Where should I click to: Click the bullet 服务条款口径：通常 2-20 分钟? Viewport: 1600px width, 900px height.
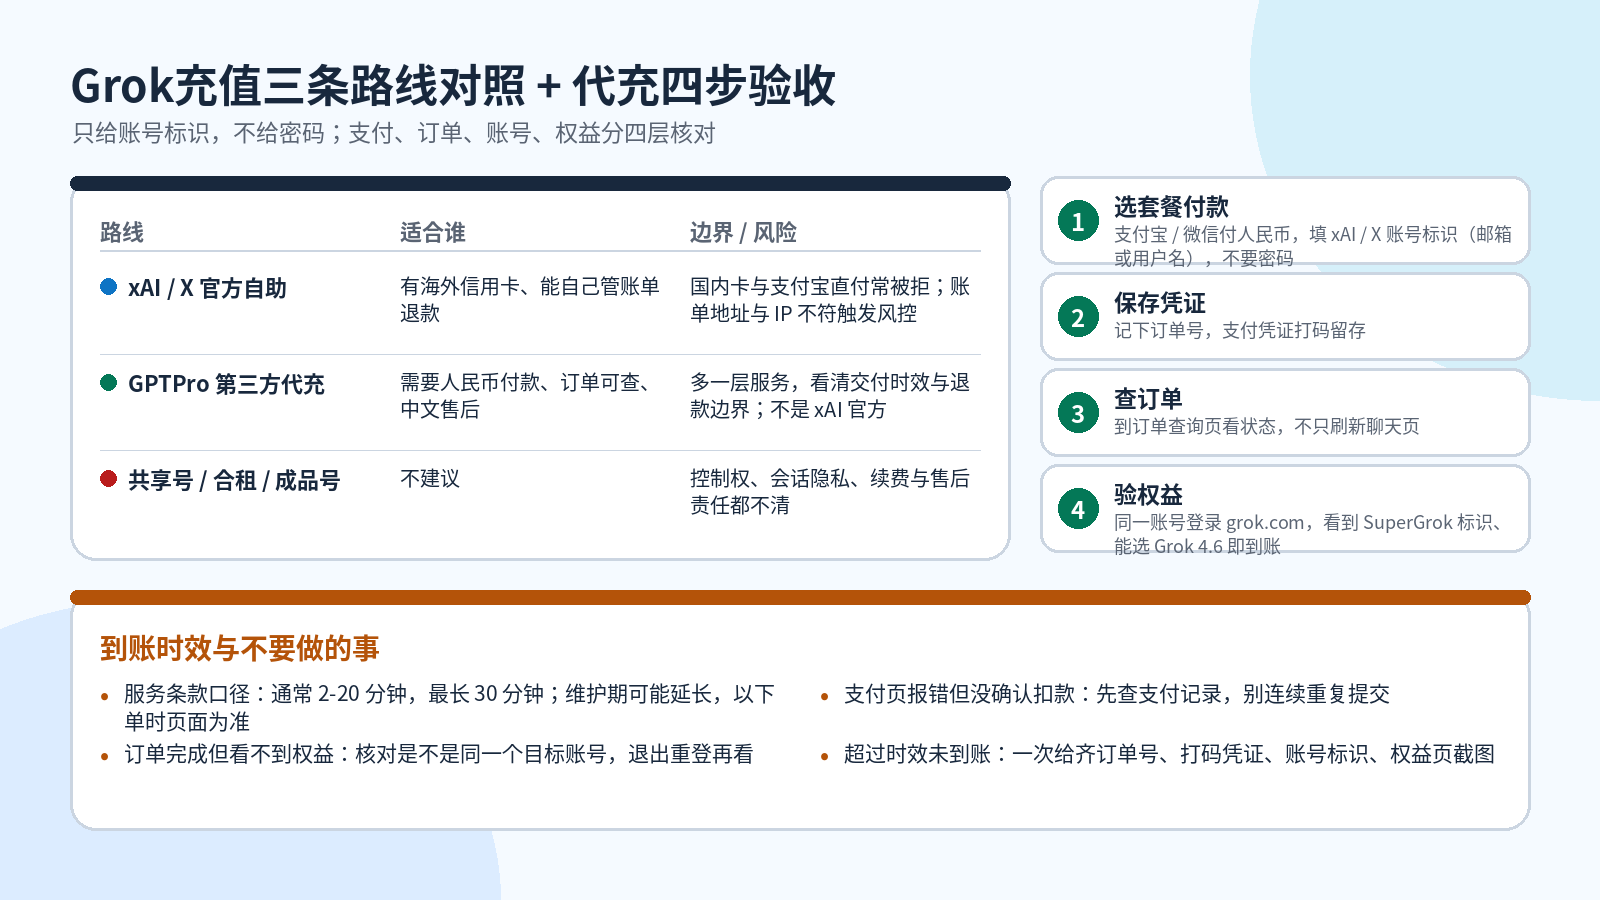(449, 707)
